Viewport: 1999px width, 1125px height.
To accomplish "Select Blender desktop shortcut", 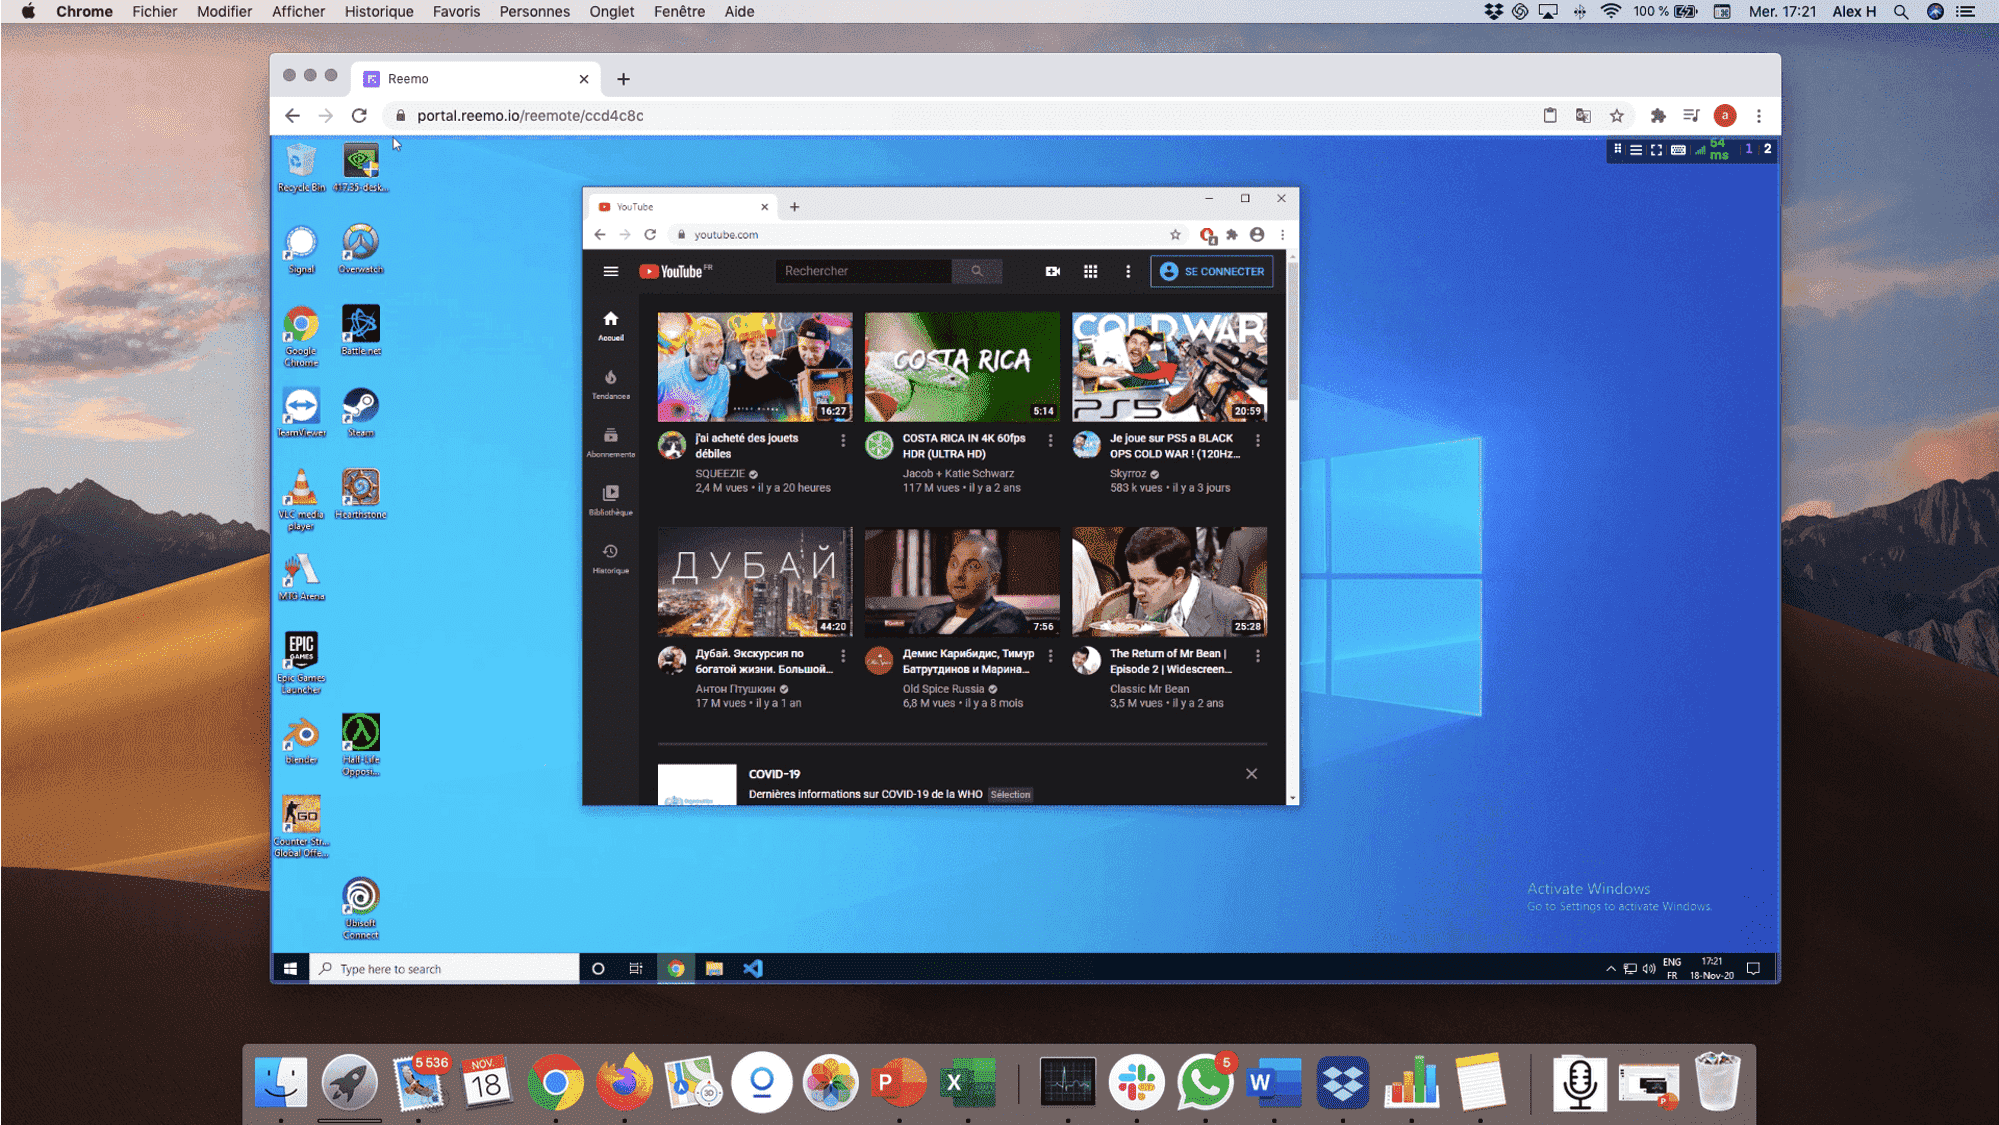I will (x=301, y=741).
